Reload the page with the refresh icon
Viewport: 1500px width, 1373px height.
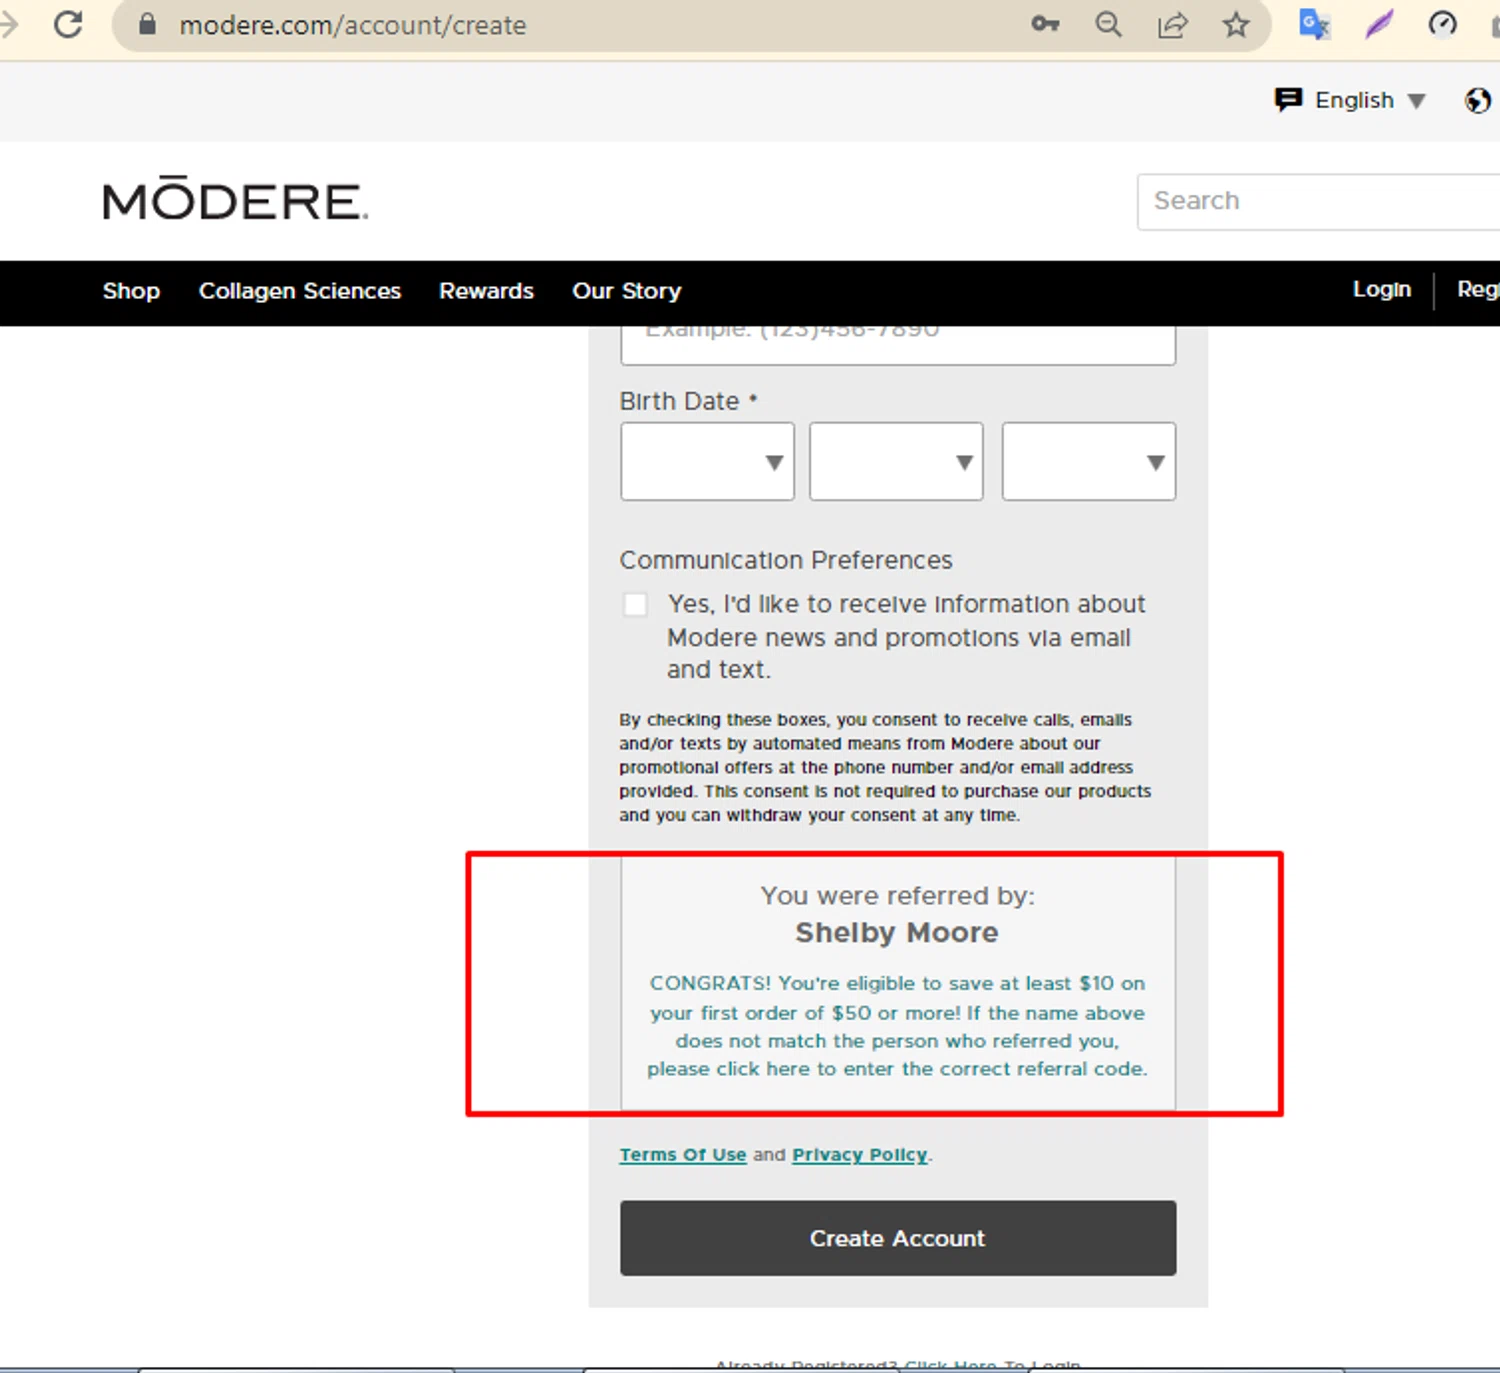click(x=68, y=24)
